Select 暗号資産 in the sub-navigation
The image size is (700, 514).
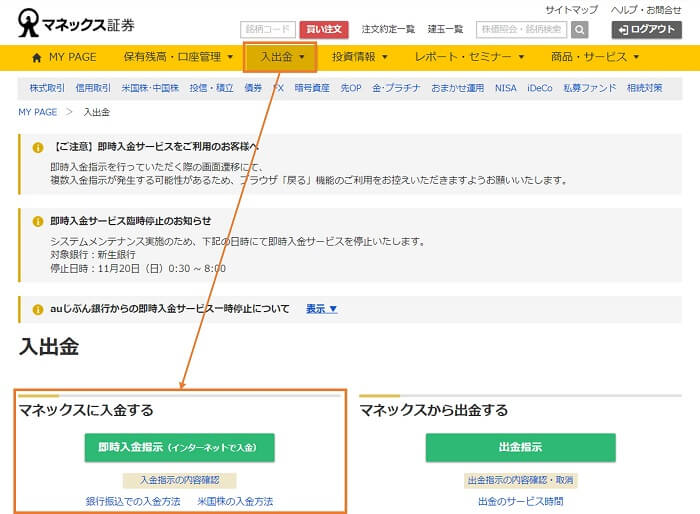(x=312, y=88)
